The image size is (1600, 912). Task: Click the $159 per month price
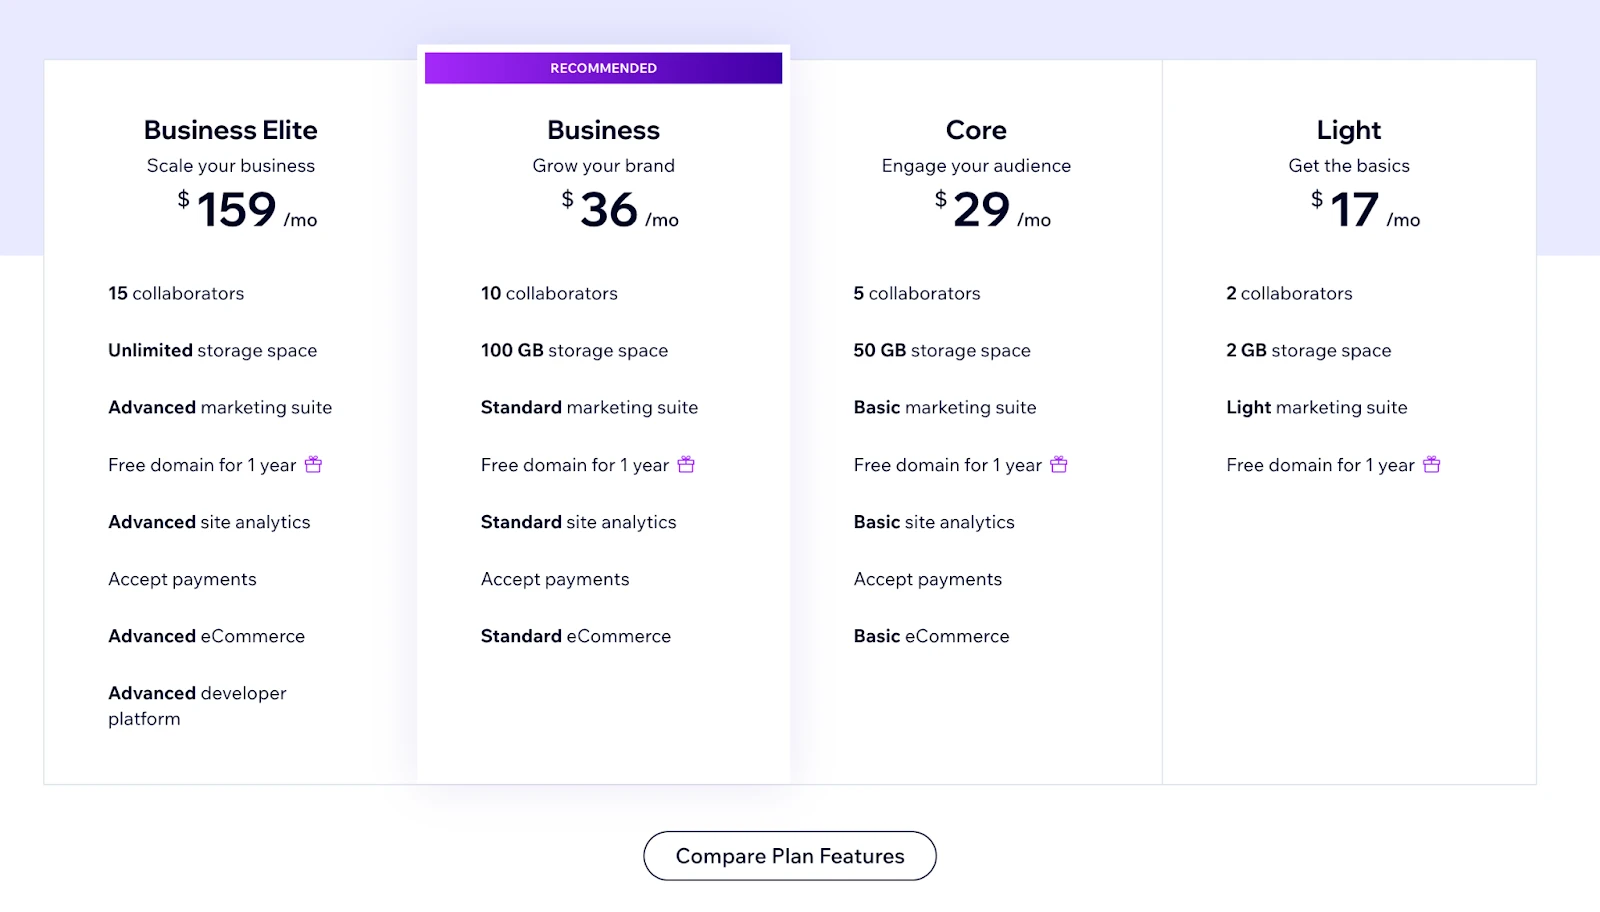(x=246, y=210)
